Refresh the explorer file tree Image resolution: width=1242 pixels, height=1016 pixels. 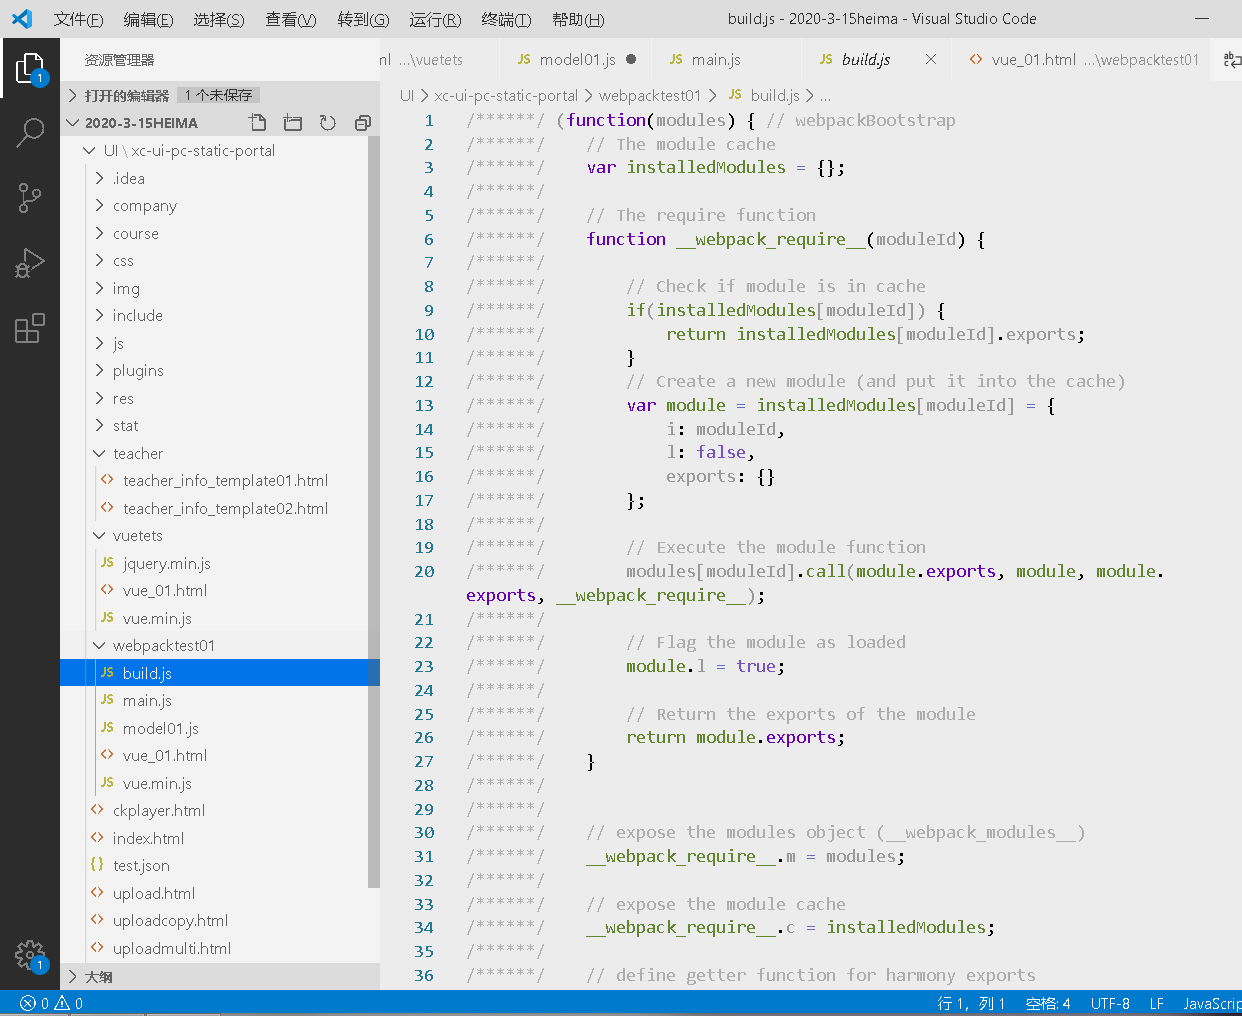click(x=328, y=123)
